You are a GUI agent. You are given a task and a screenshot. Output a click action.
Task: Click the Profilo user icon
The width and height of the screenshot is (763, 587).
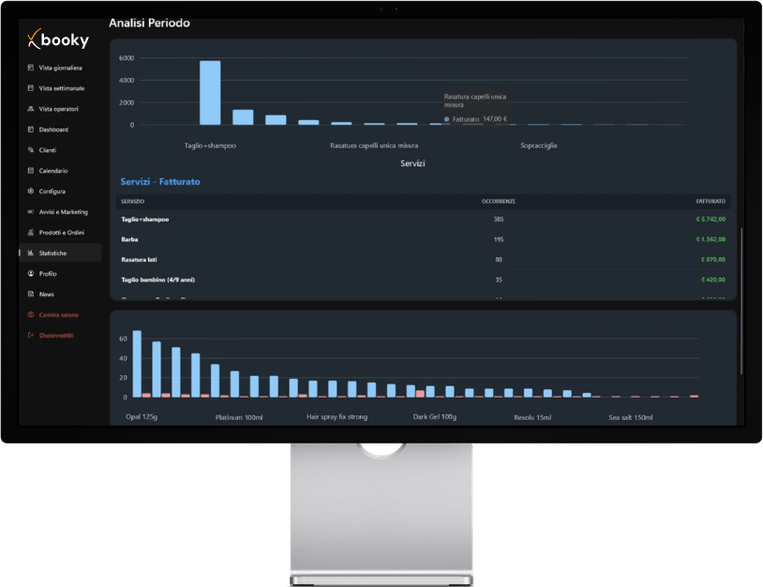point(31,274)
